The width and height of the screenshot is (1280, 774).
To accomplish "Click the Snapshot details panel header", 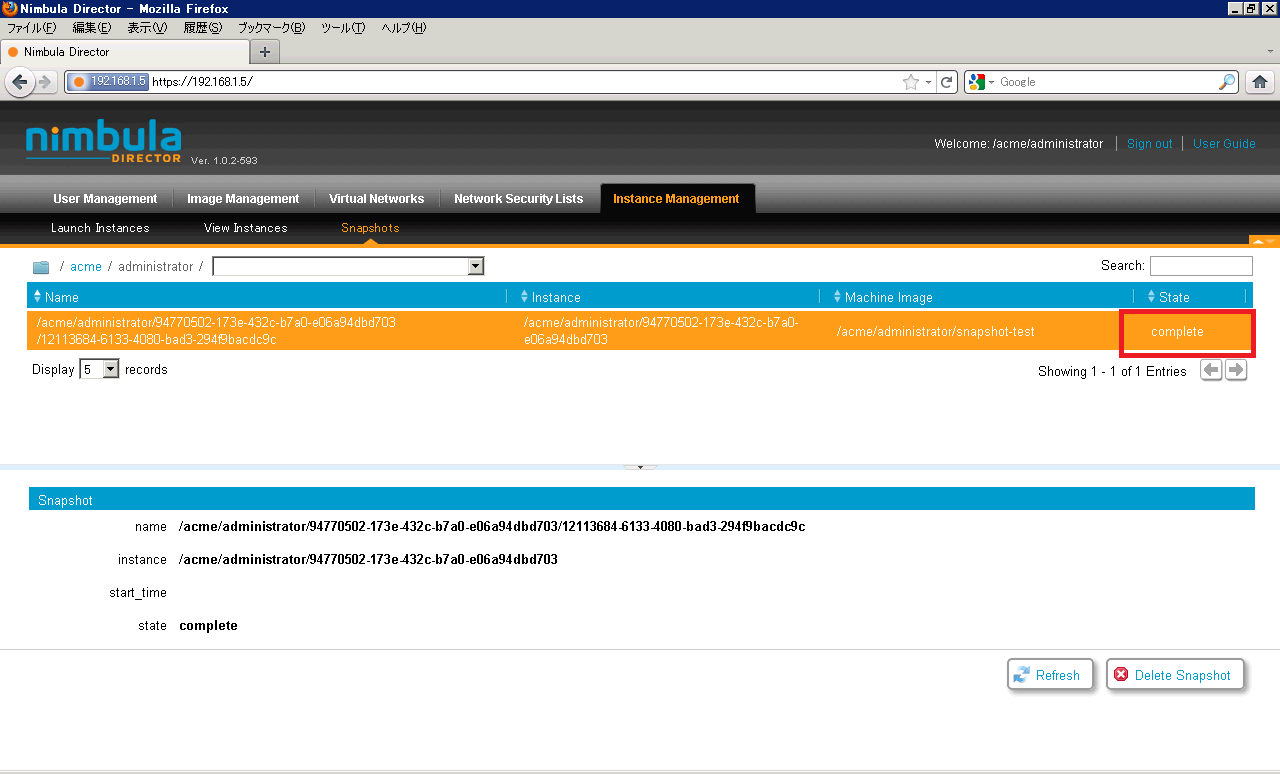I will (x=641, y=499).
